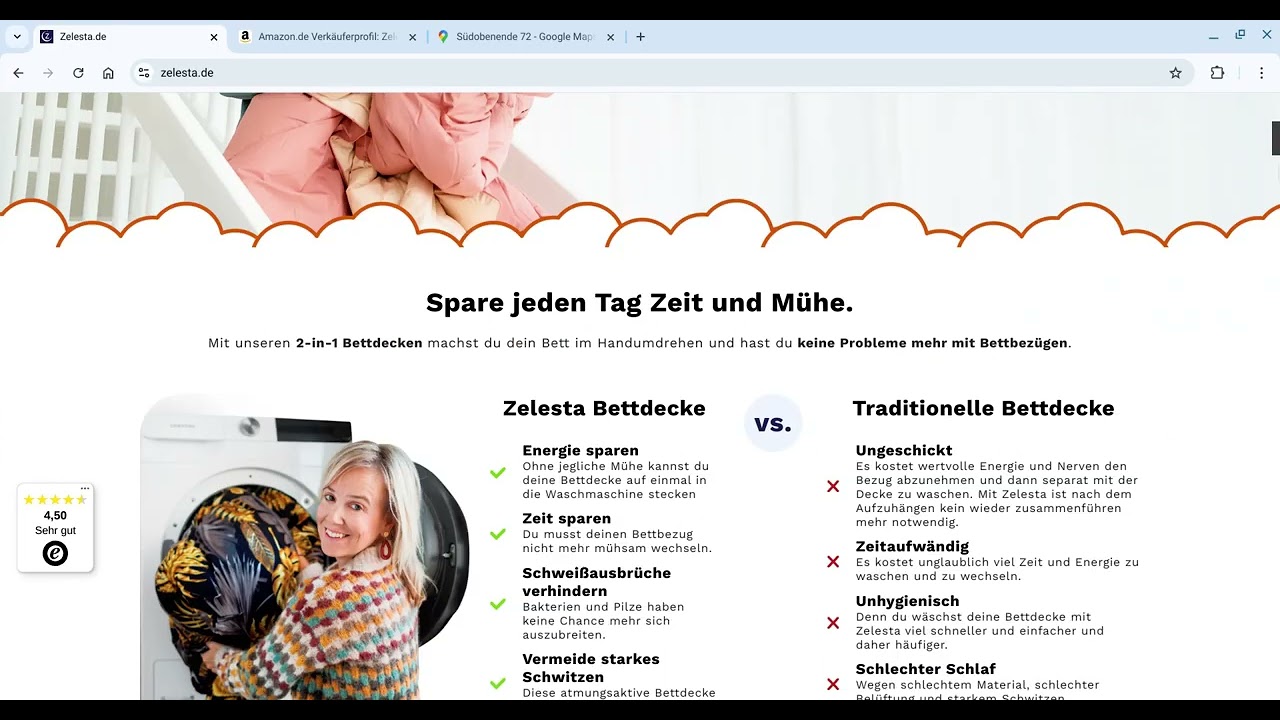Open the Chrome three-dot menu

1260,73
